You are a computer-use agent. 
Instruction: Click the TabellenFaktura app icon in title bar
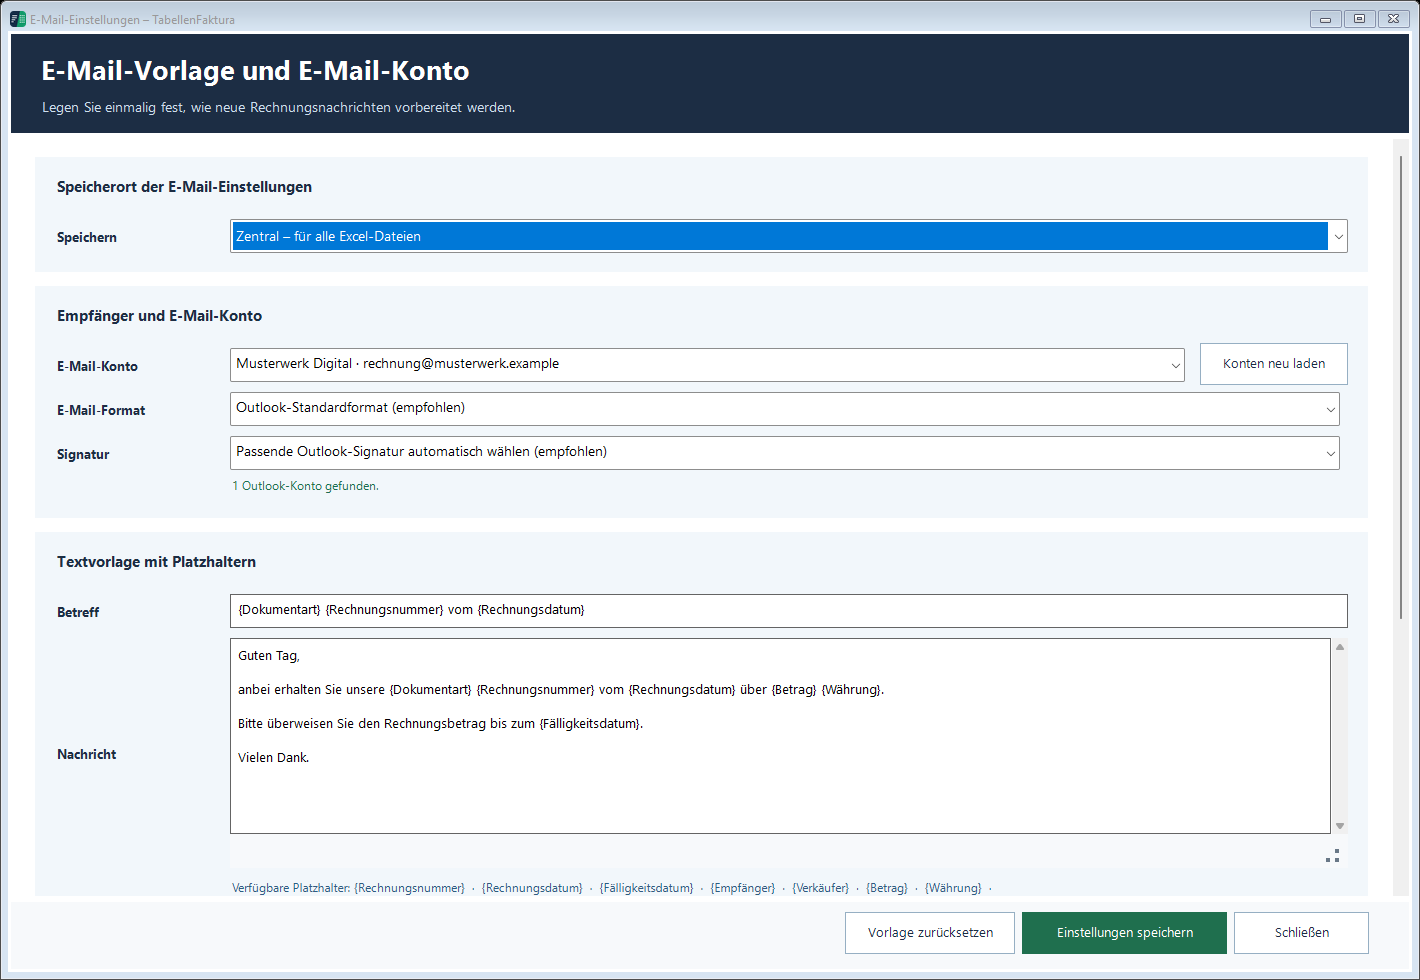point(18,19)
